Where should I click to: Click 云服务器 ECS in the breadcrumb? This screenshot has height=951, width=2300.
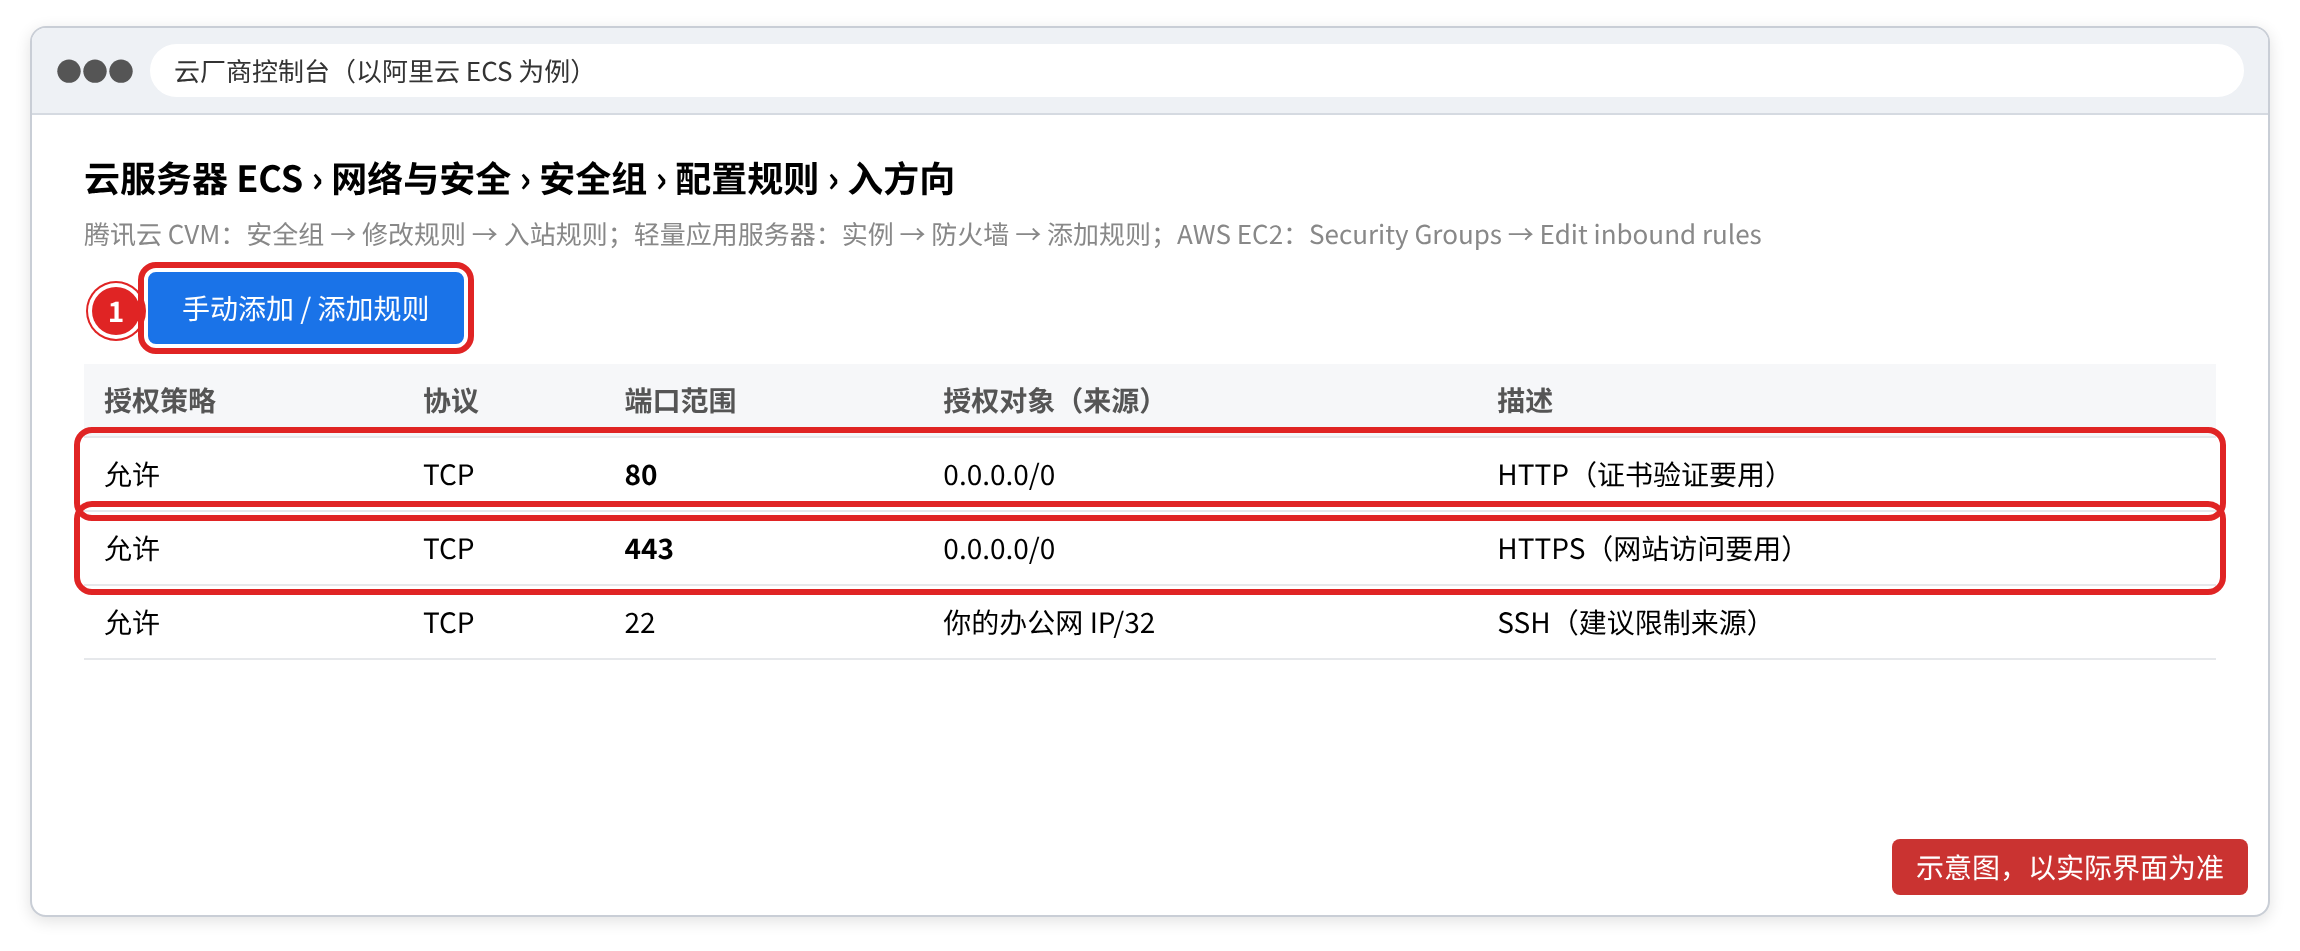pyautogui.click(x=193, y=180)
